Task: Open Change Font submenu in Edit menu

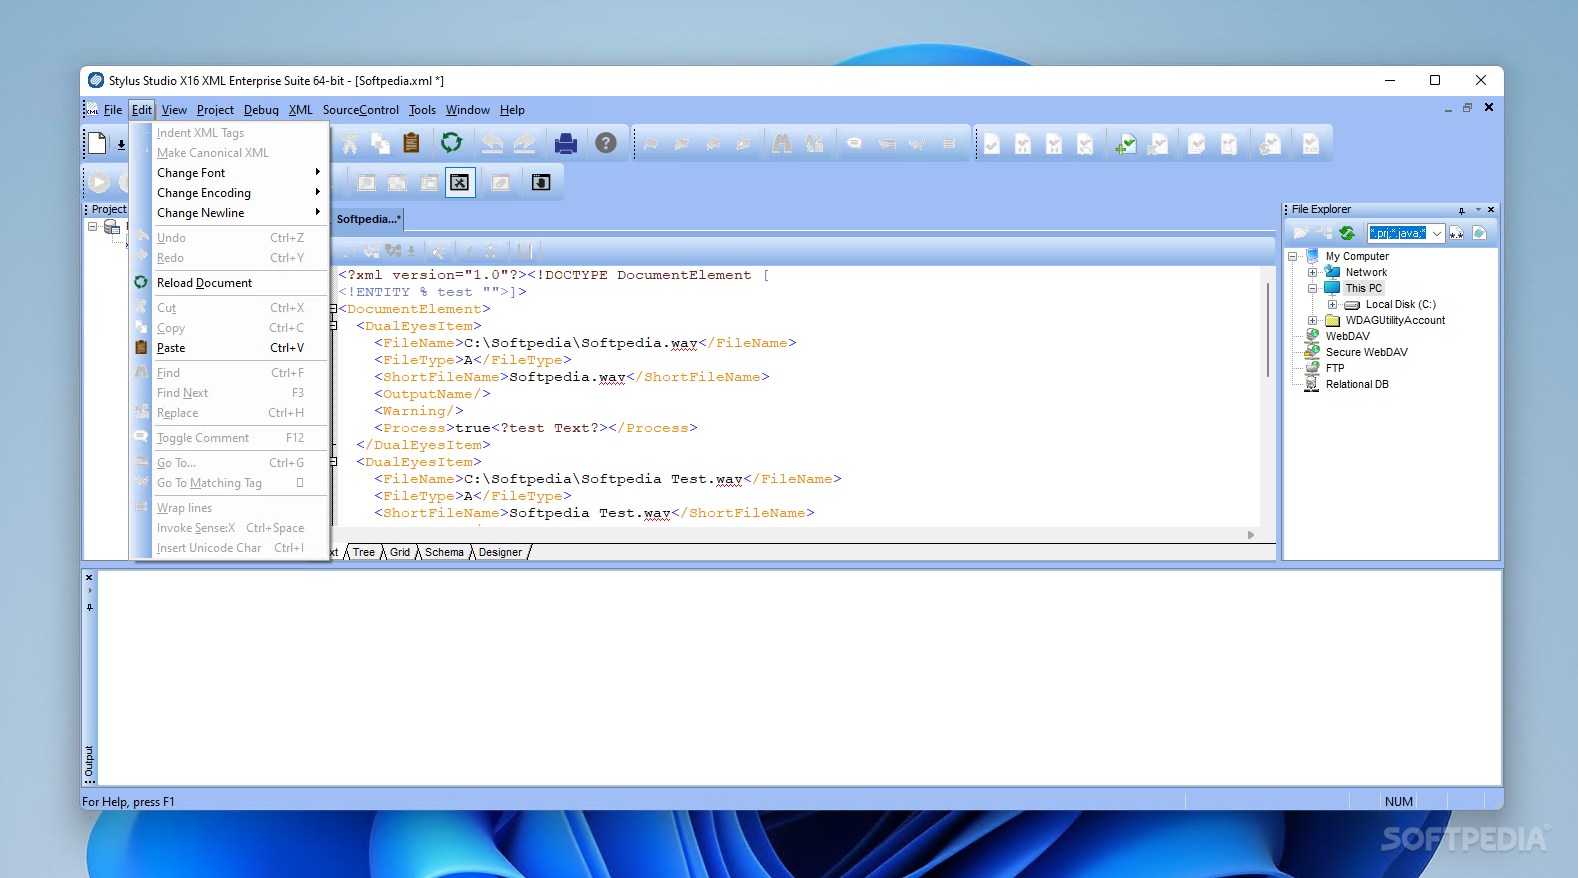Action: tap(230, 173)
